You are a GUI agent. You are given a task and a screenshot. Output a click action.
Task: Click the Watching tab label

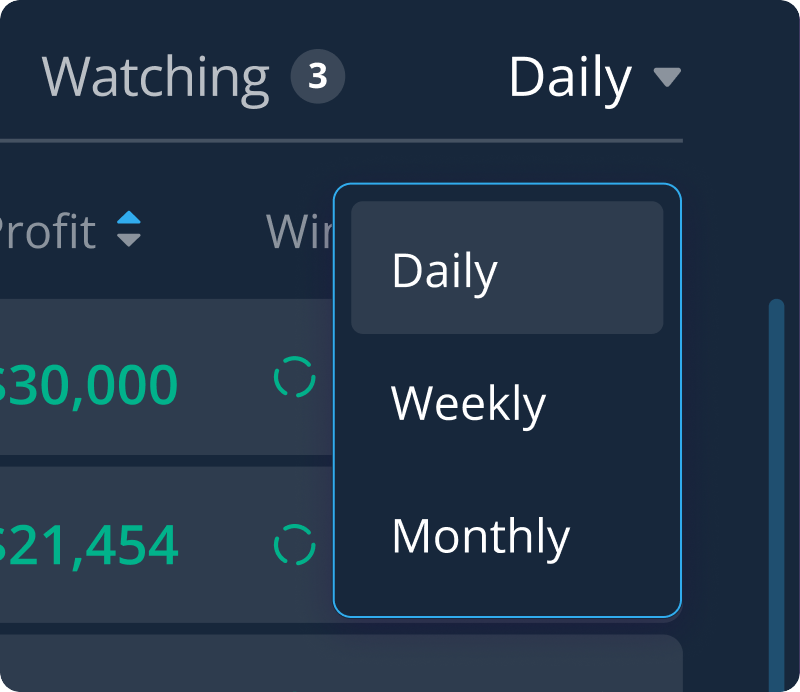(x=155, y=78)
